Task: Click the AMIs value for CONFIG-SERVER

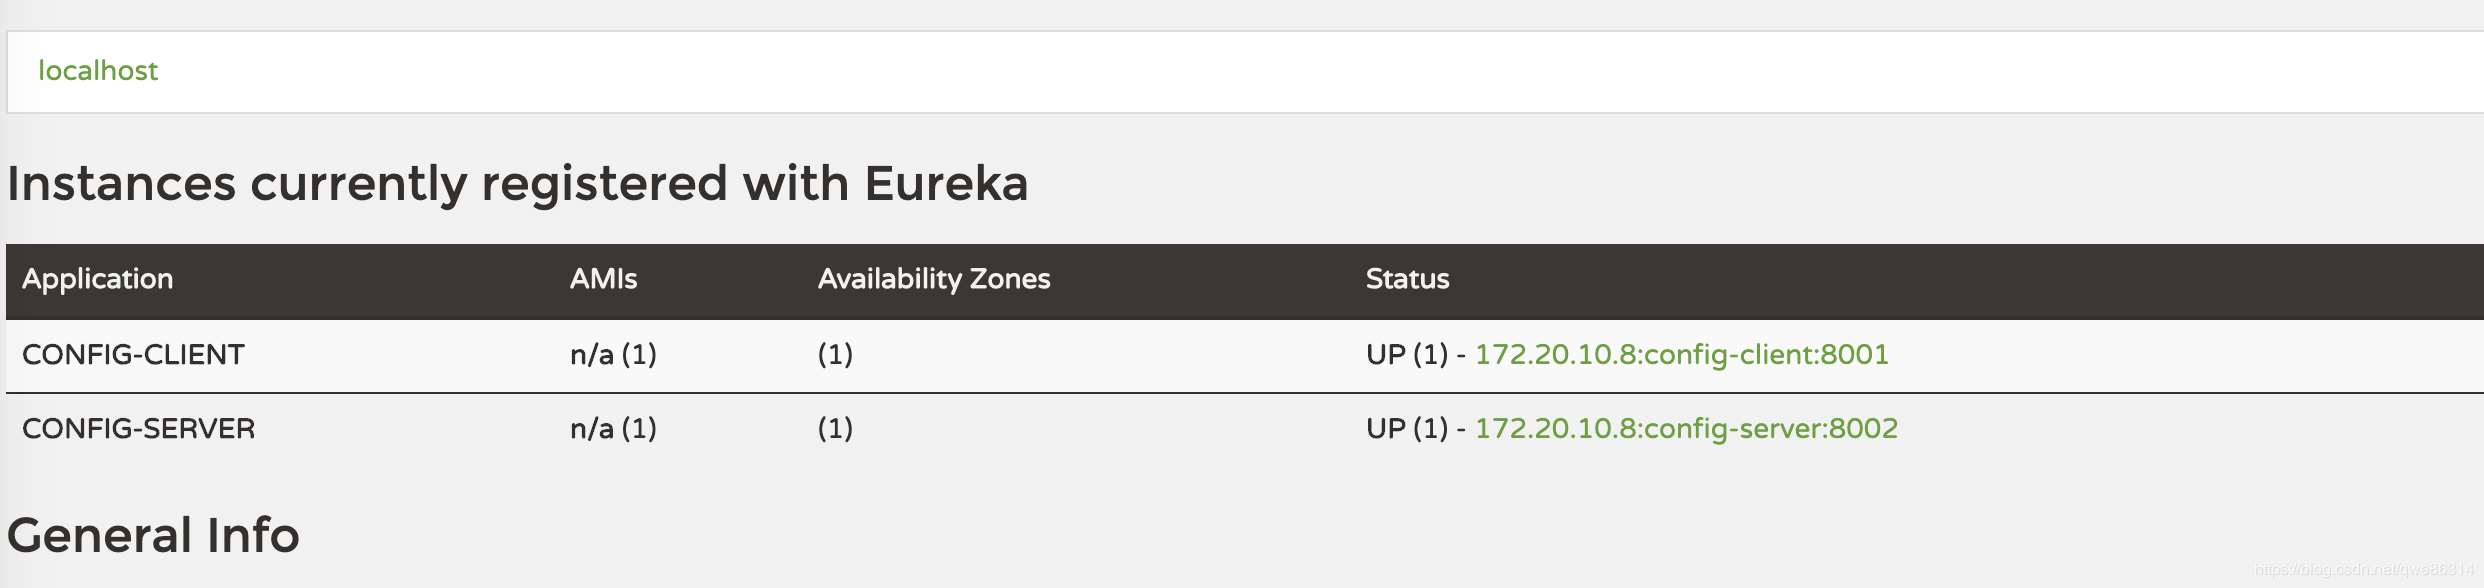Action: click(x=613, y=429)
